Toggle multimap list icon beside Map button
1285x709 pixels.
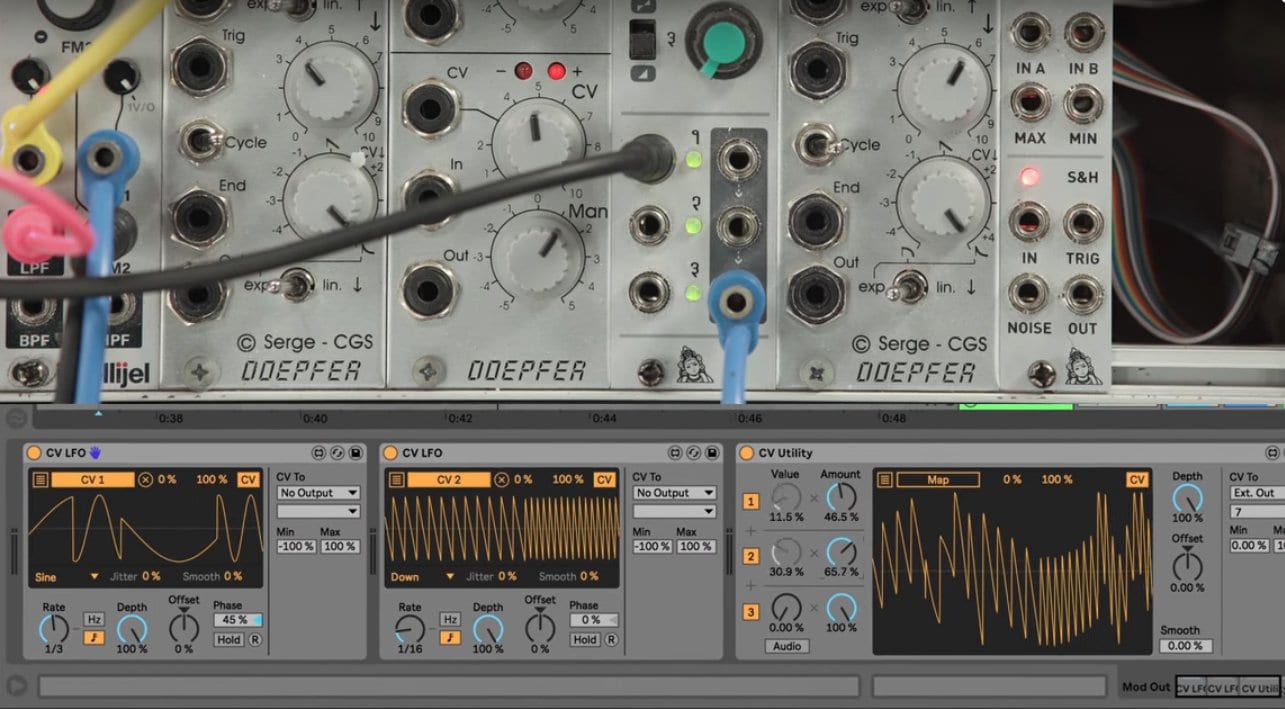[x=885, y=480]
